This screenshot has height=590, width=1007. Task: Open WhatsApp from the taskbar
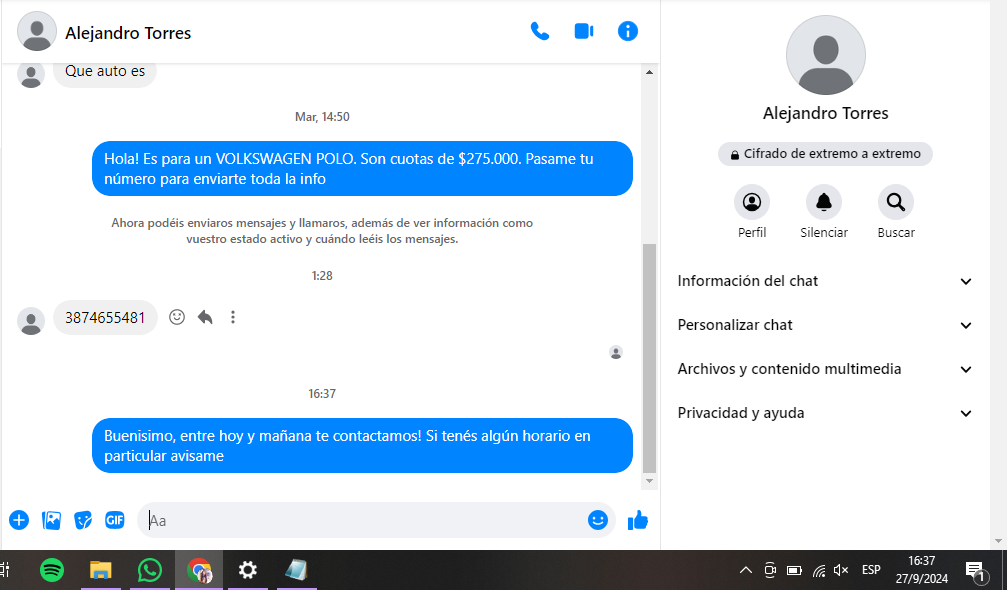pos(150,570)
